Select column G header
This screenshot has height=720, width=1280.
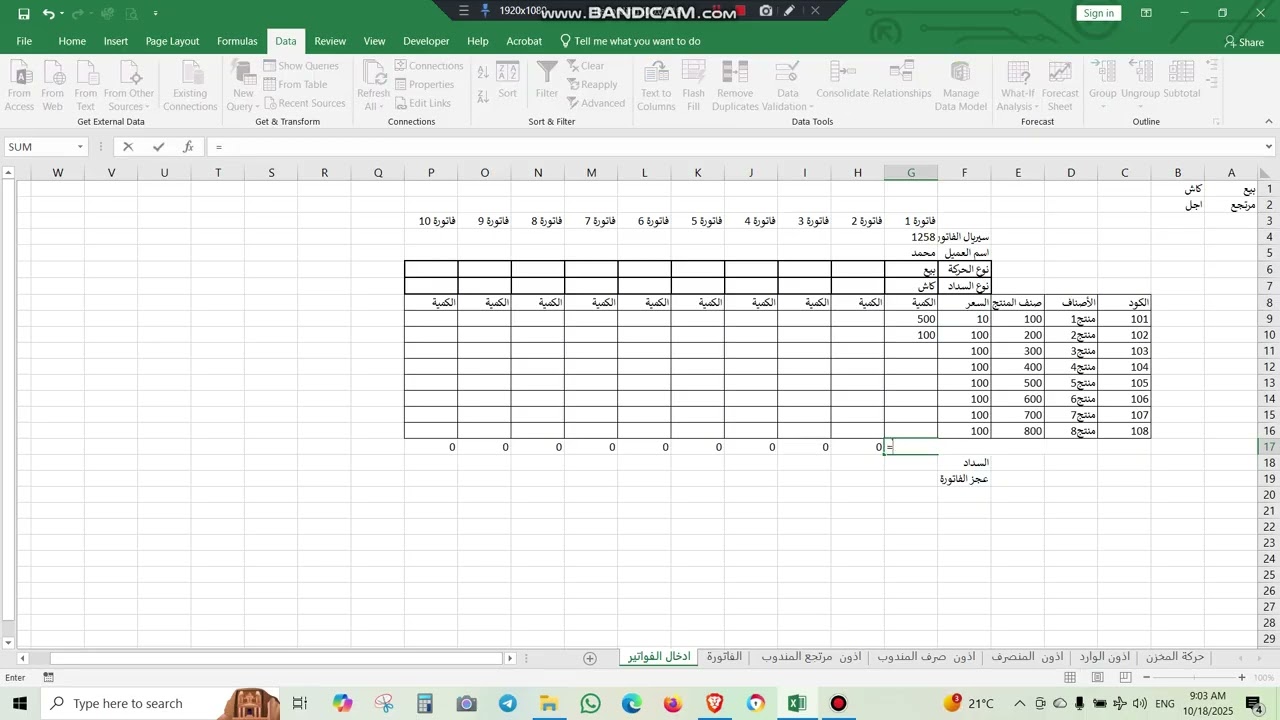click(x=911, y=173)
